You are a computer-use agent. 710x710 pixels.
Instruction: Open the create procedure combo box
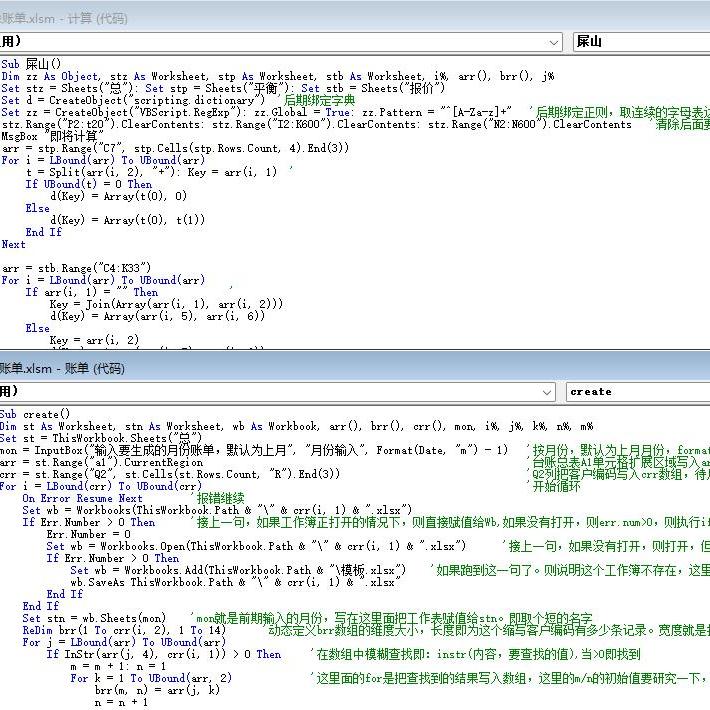point(638,392)
